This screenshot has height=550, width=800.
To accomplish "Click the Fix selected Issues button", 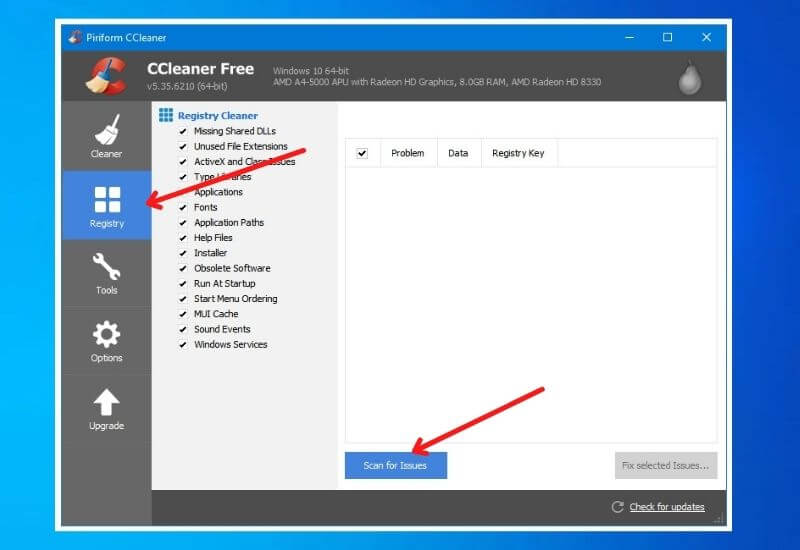I will click(x=665, y=465).
